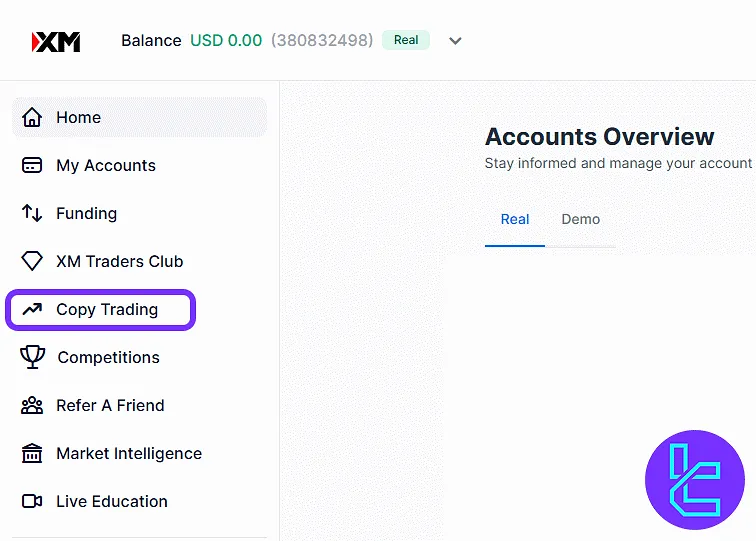The width and height of the screenshot is (756, 541).
Task: Switch to the Demo accounts tab
Action: point(580,219)
